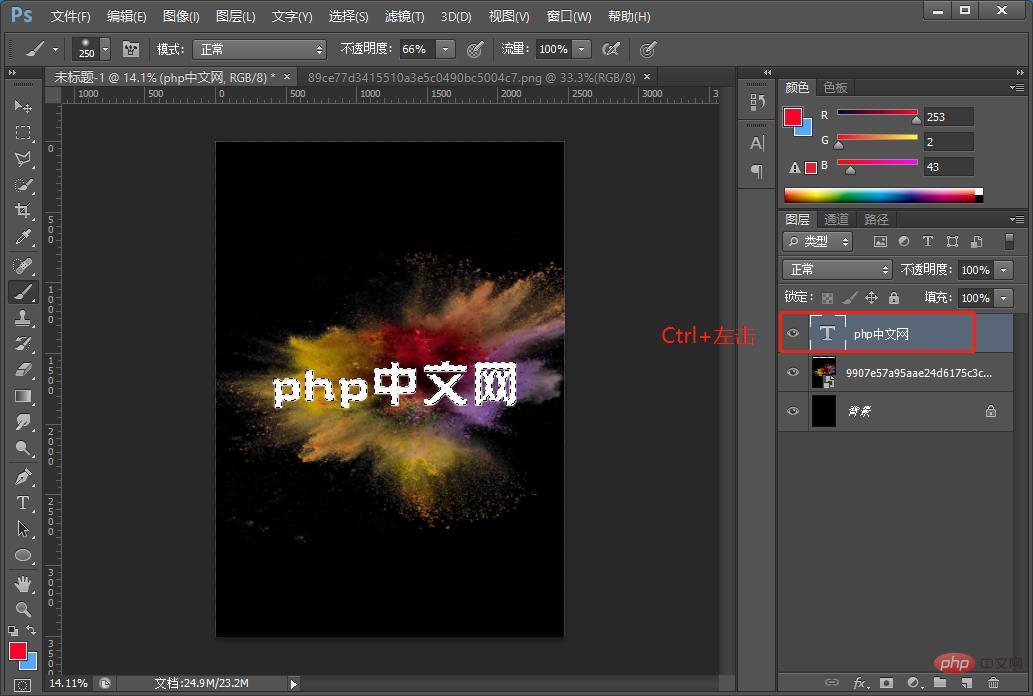Reset default foreground and background colors
The width and height of the screenshot is (1033, 696).
point(13,631)
